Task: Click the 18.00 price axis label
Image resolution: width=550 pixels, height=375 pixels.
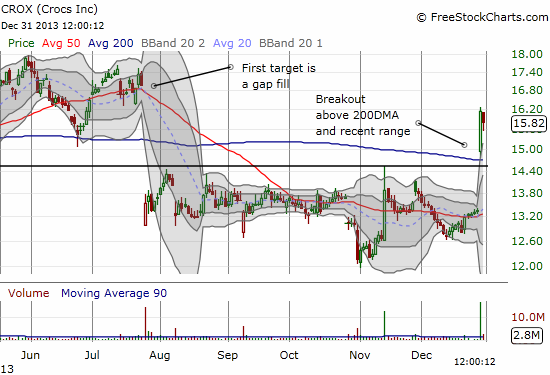Action: (x=527, y=54)
